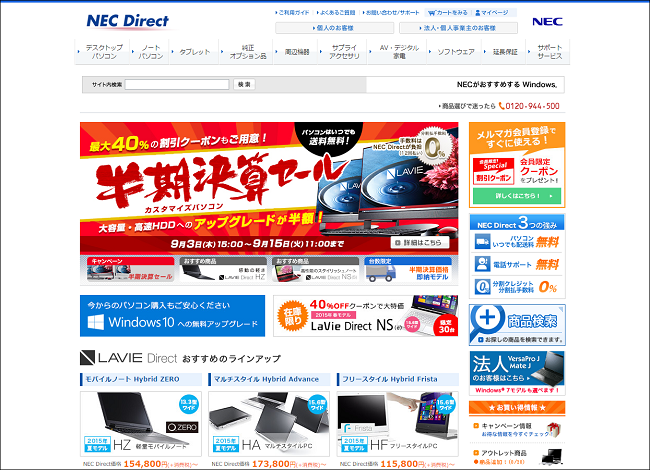The image size is (650, 470).
Task: Click the gift box campaign icon
Action: coord(553,430)
